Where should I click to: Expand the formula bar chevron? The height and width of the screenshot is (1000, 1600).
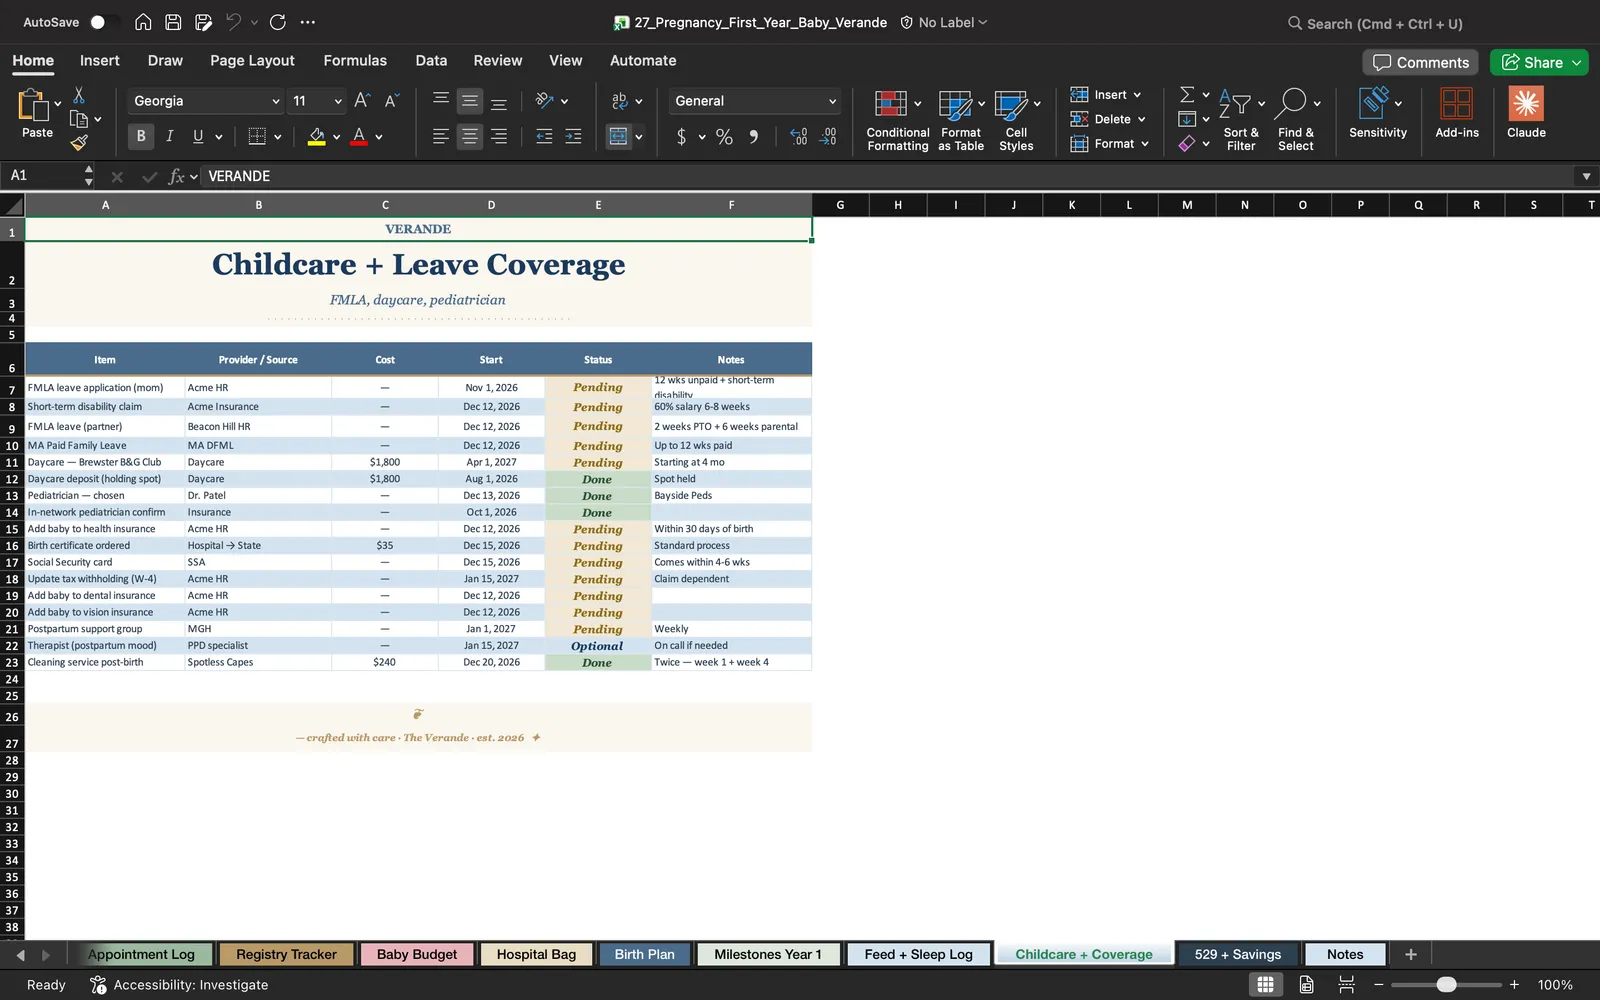pos(1586,176)
